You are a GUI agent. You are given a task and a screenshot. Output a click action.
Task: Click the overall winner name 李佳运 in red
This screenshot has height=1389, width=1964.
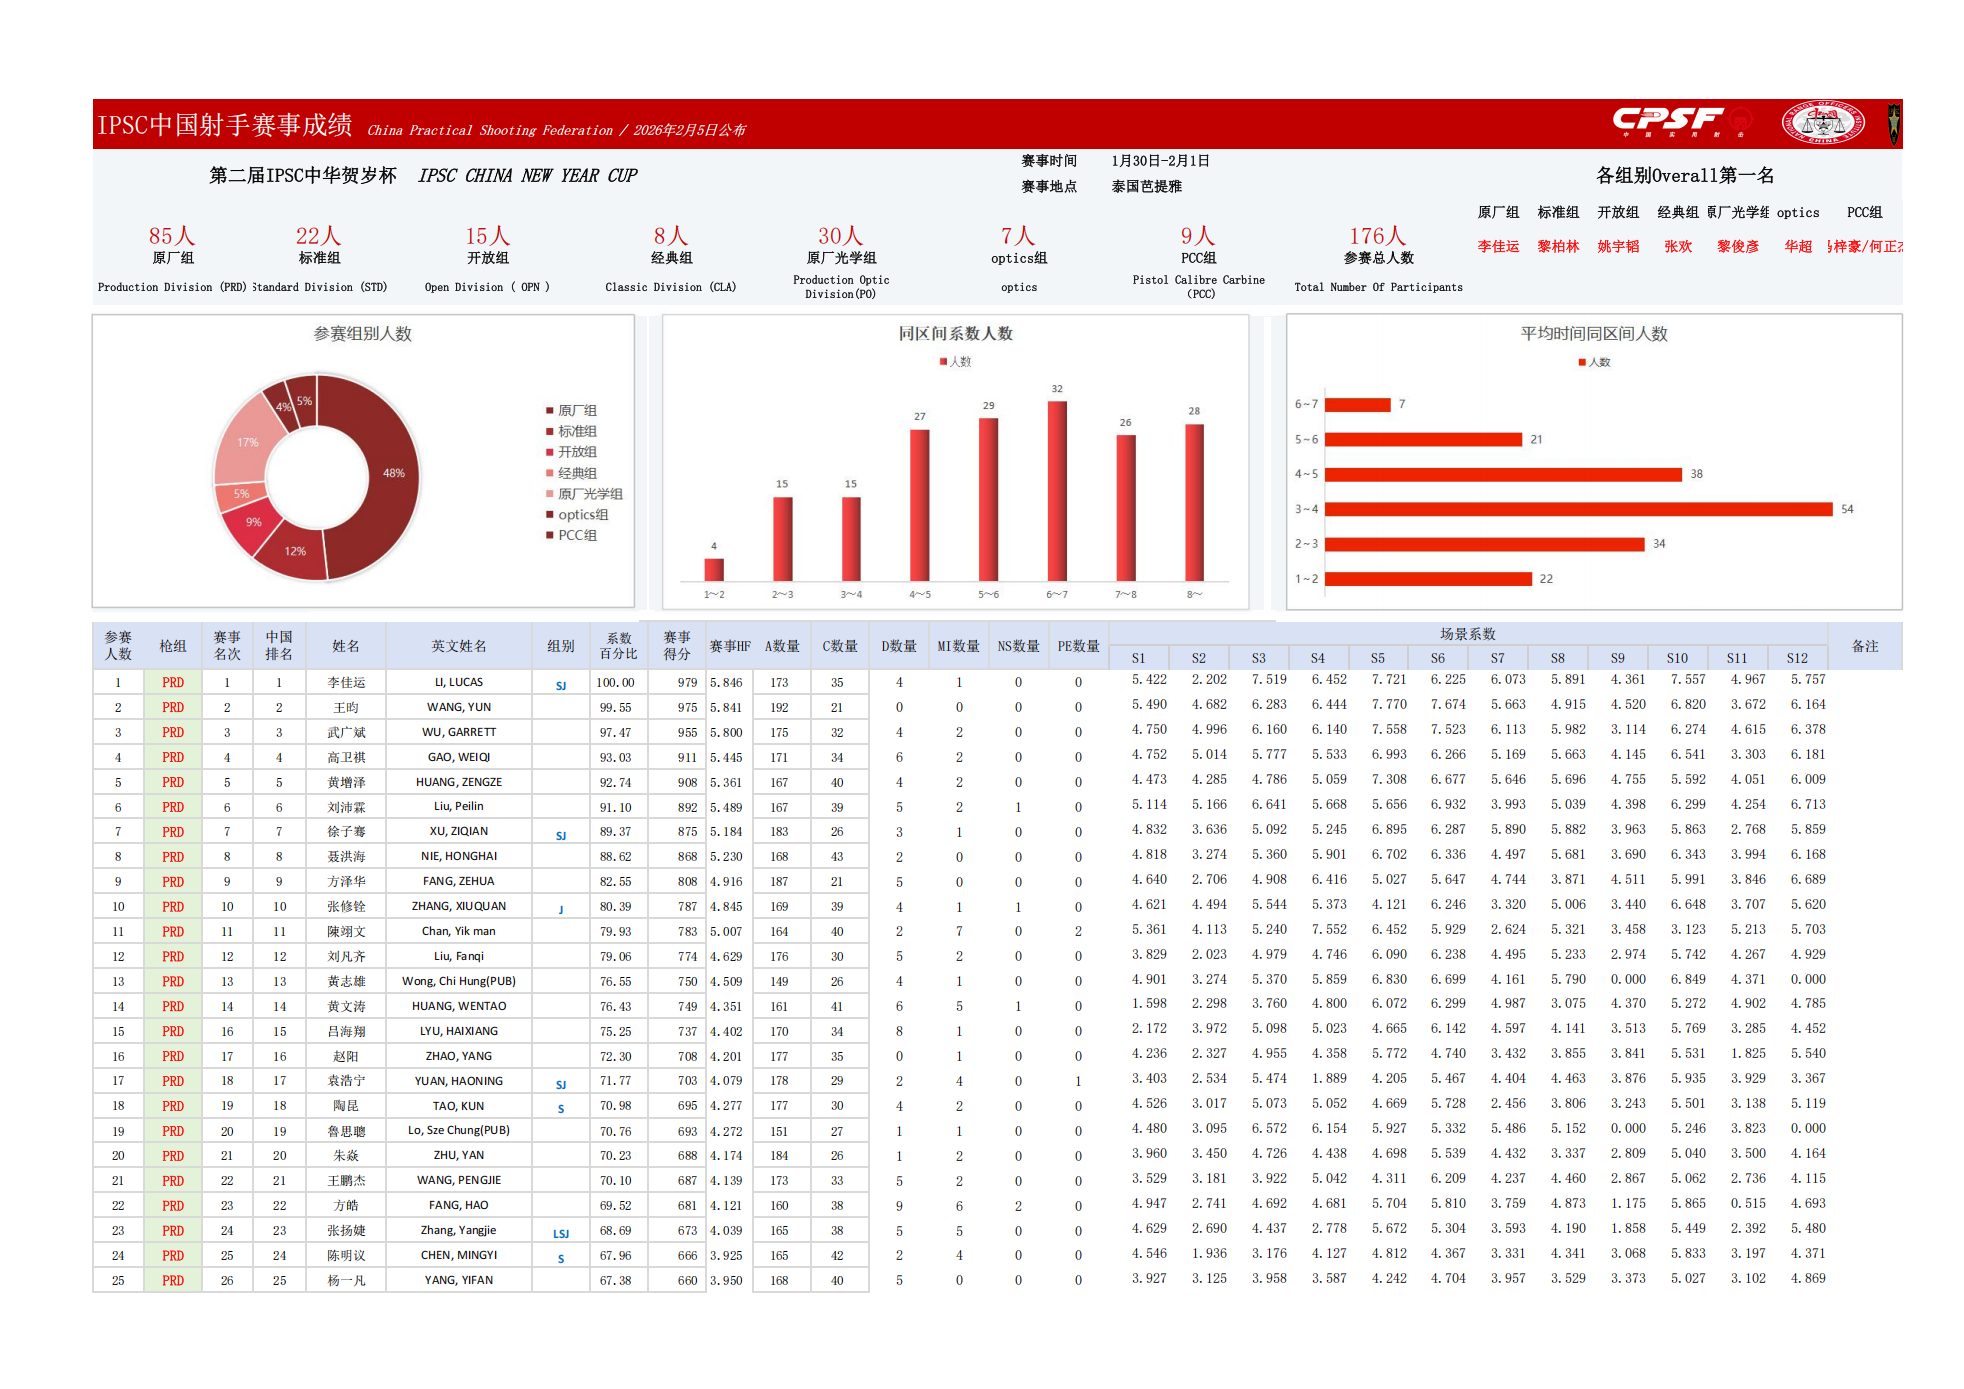(x=1497, y=246)
